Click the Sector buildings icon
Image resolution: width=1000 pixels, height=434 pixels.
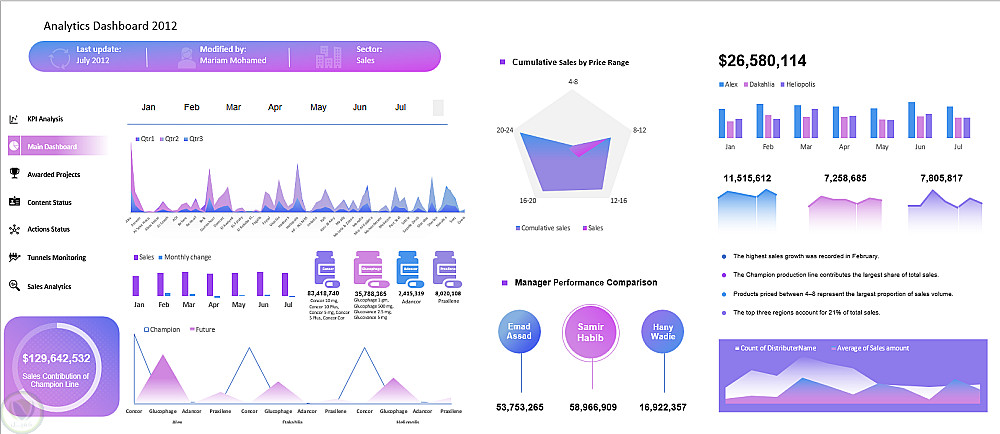click(328, 57)
